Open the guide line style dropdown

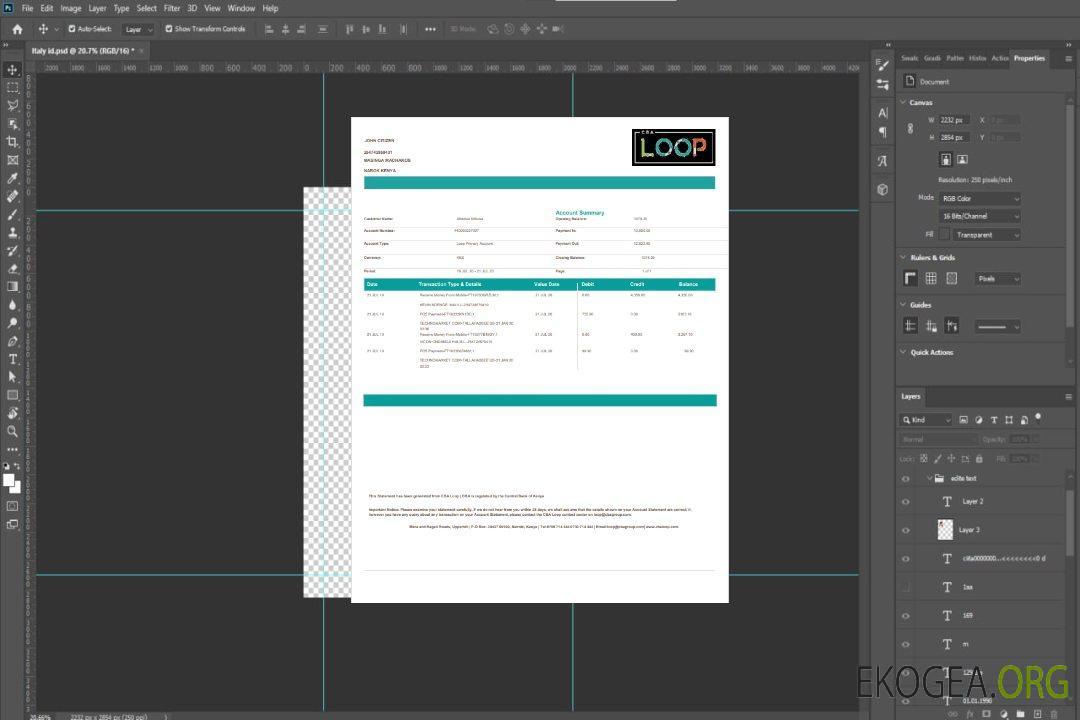click(x=997, y=327)
